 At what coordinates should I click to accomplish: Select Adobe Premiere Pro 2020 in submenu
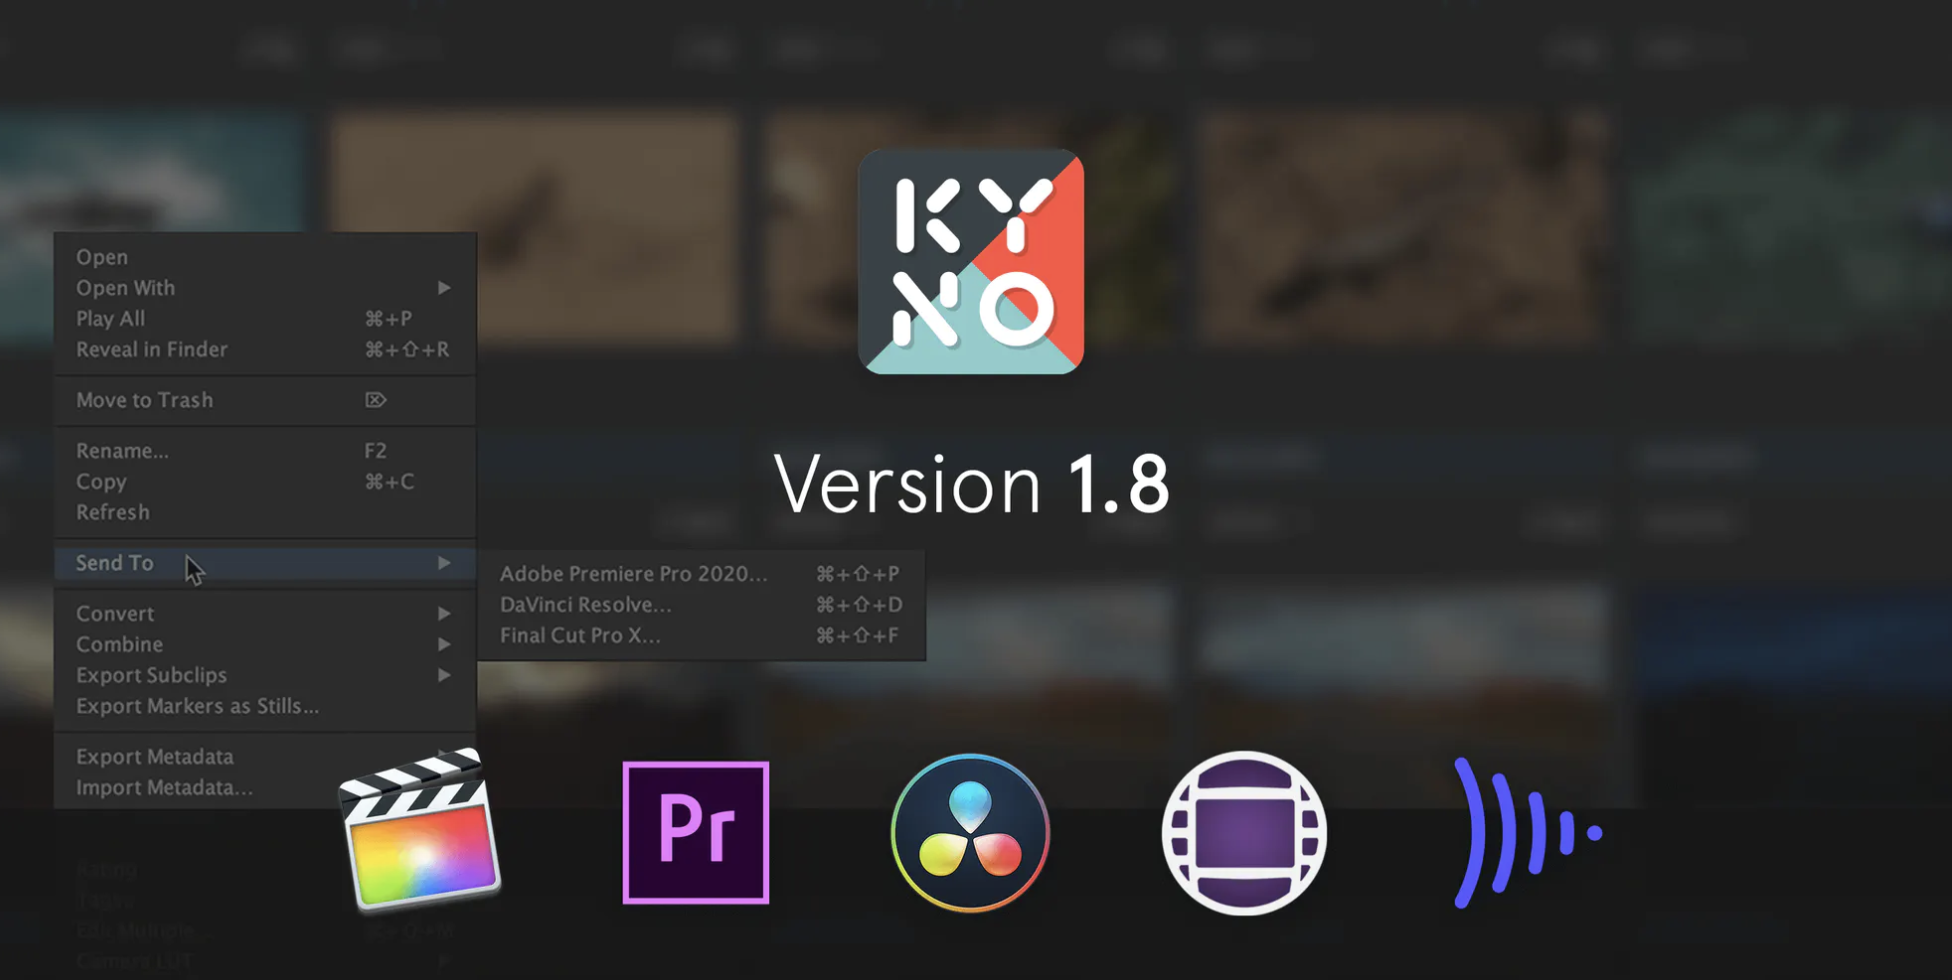[x=633, y=573]
